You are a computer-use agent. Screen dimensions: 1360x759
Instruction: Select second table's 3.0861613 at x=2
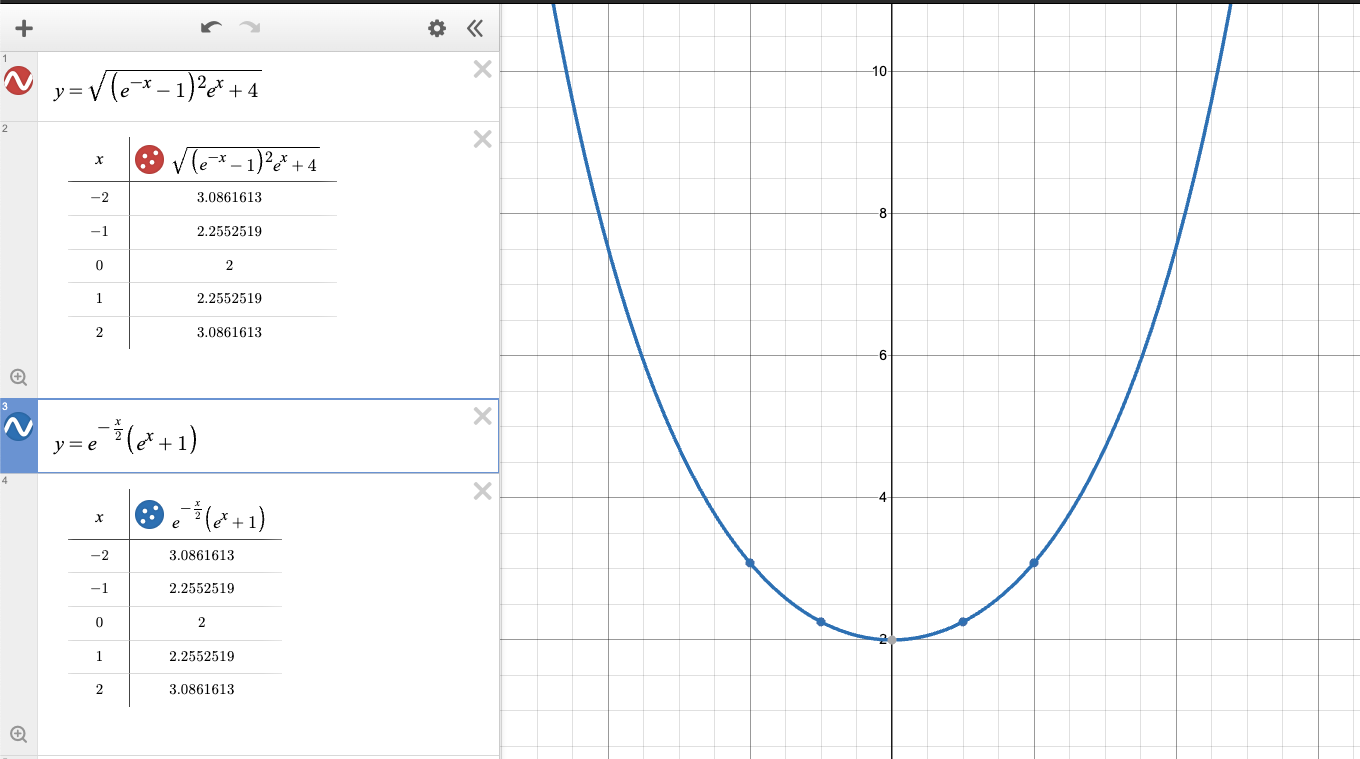click(x=202, y=689)
